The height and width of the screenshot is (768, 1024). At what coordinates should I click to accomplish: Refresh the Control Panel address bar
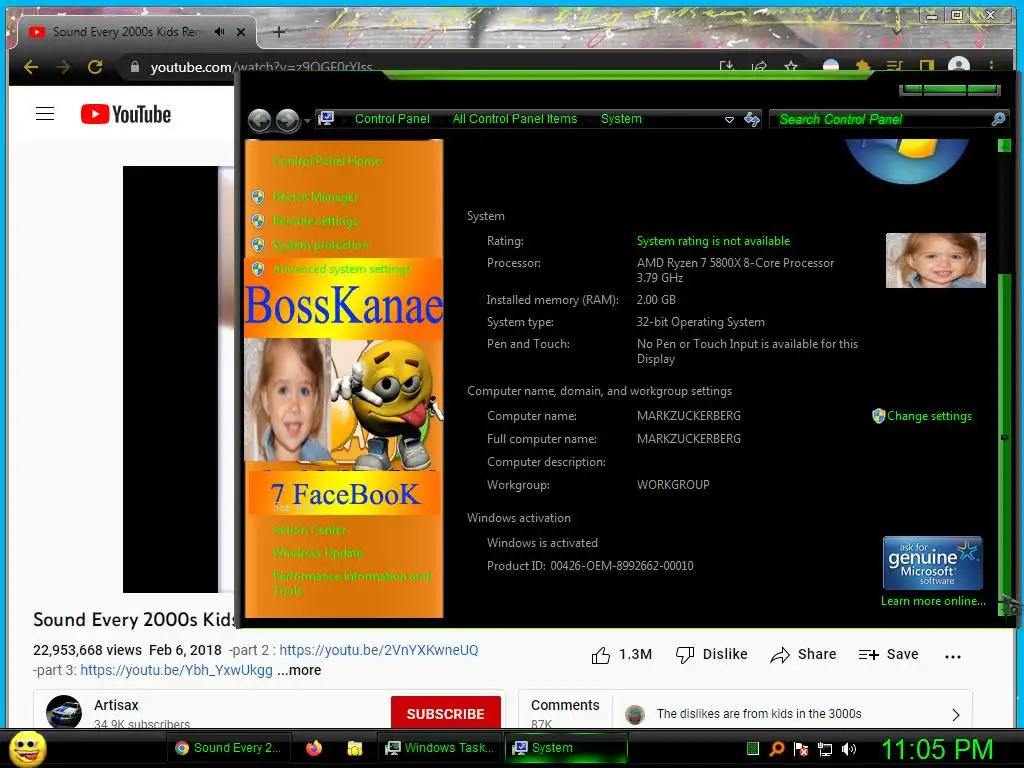coord(752,120)
